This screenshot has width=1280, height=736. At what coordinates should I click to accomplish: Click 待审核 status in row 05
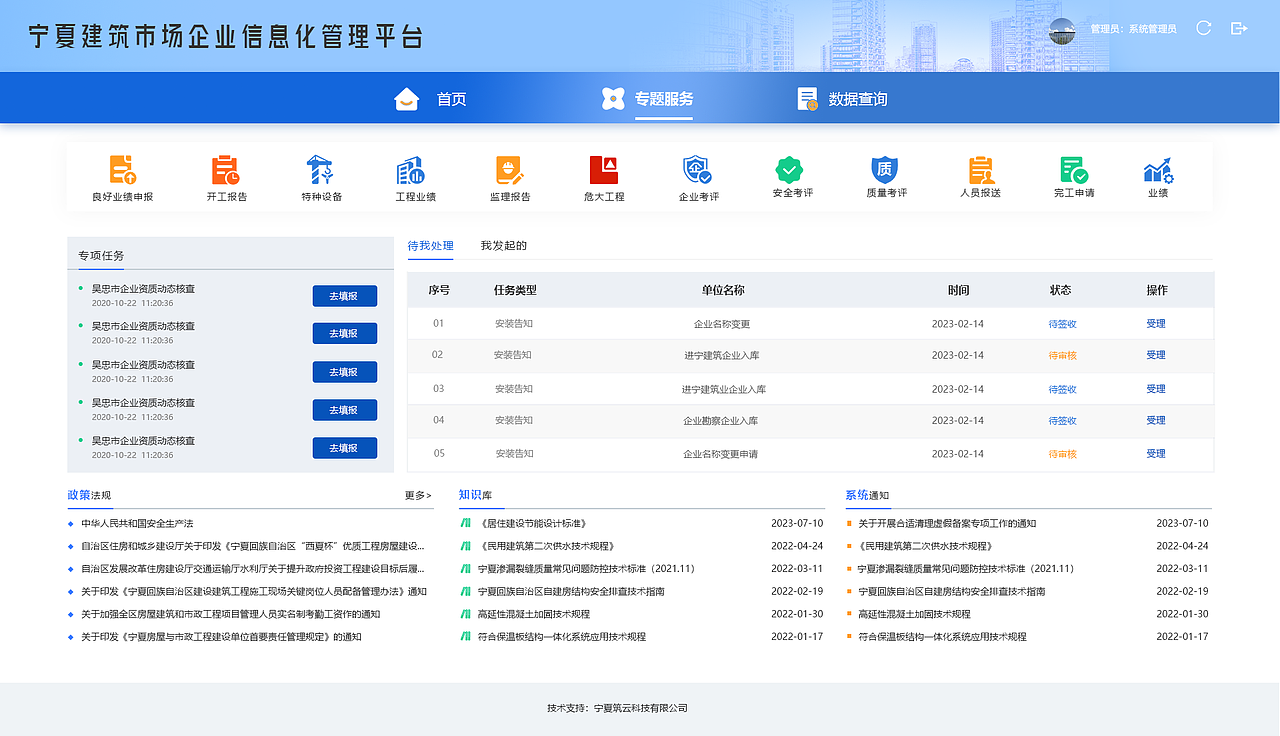pos(1062,454)
